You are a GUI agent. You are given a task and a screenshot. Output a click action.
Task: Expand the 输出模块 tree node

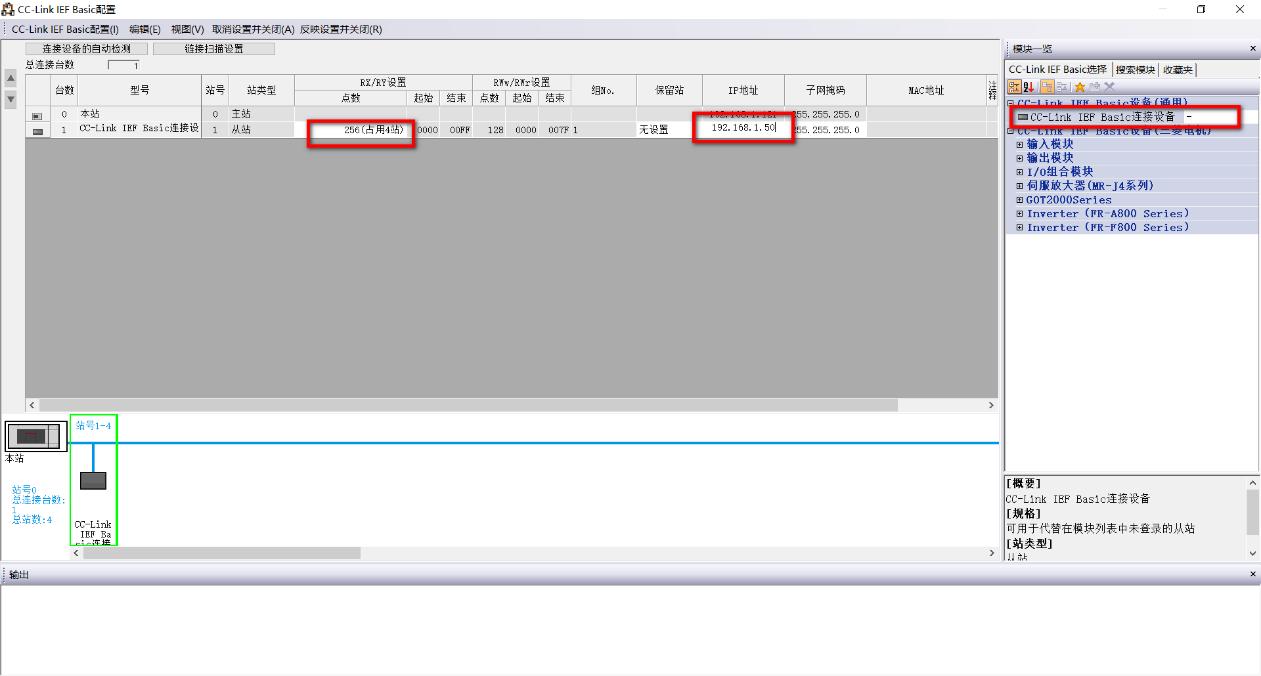click(x=1020, y=158)
